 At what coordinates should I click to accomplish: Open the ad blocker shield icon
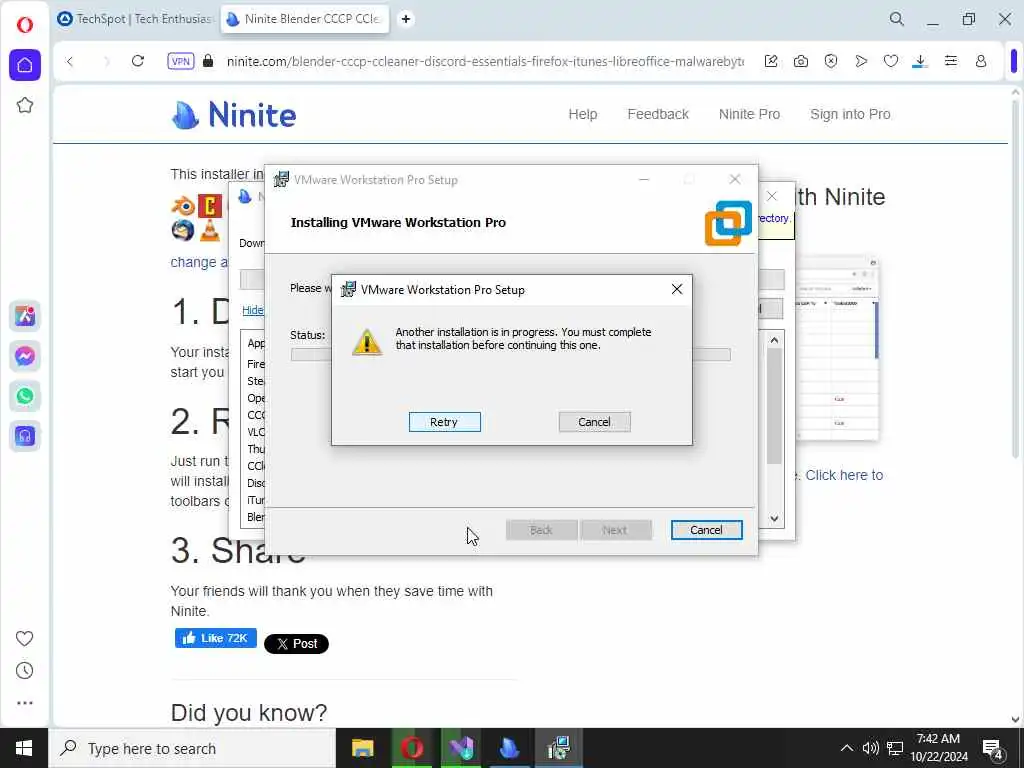click(x=831, y=61)
